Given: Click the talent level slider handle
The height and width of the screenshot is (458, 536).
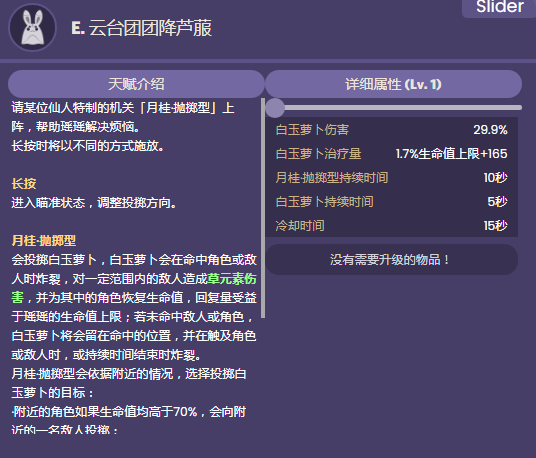Looking at the screenshot, I should (275, 108).
